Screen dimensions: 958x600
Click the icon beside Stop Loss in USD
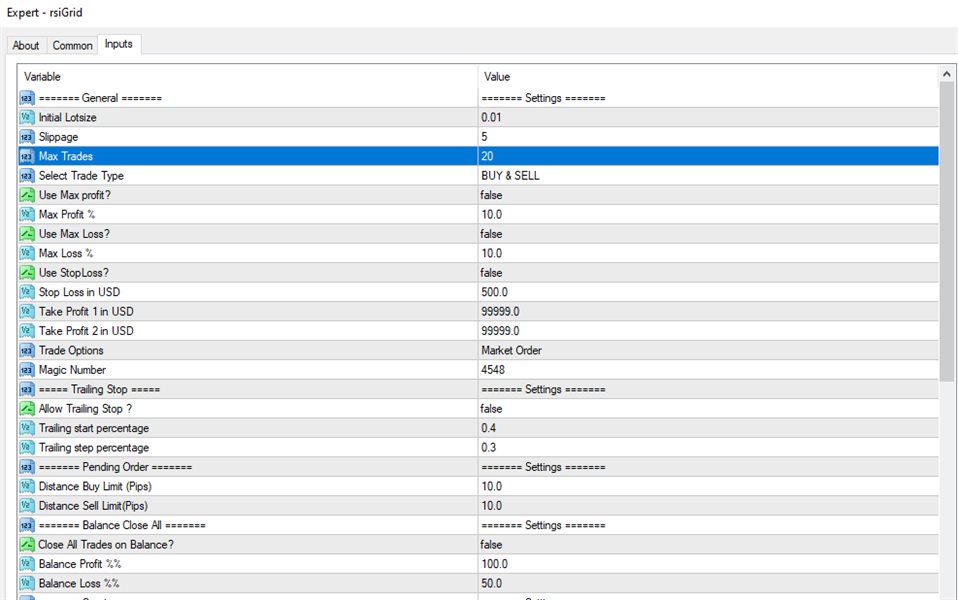point(27,292)
